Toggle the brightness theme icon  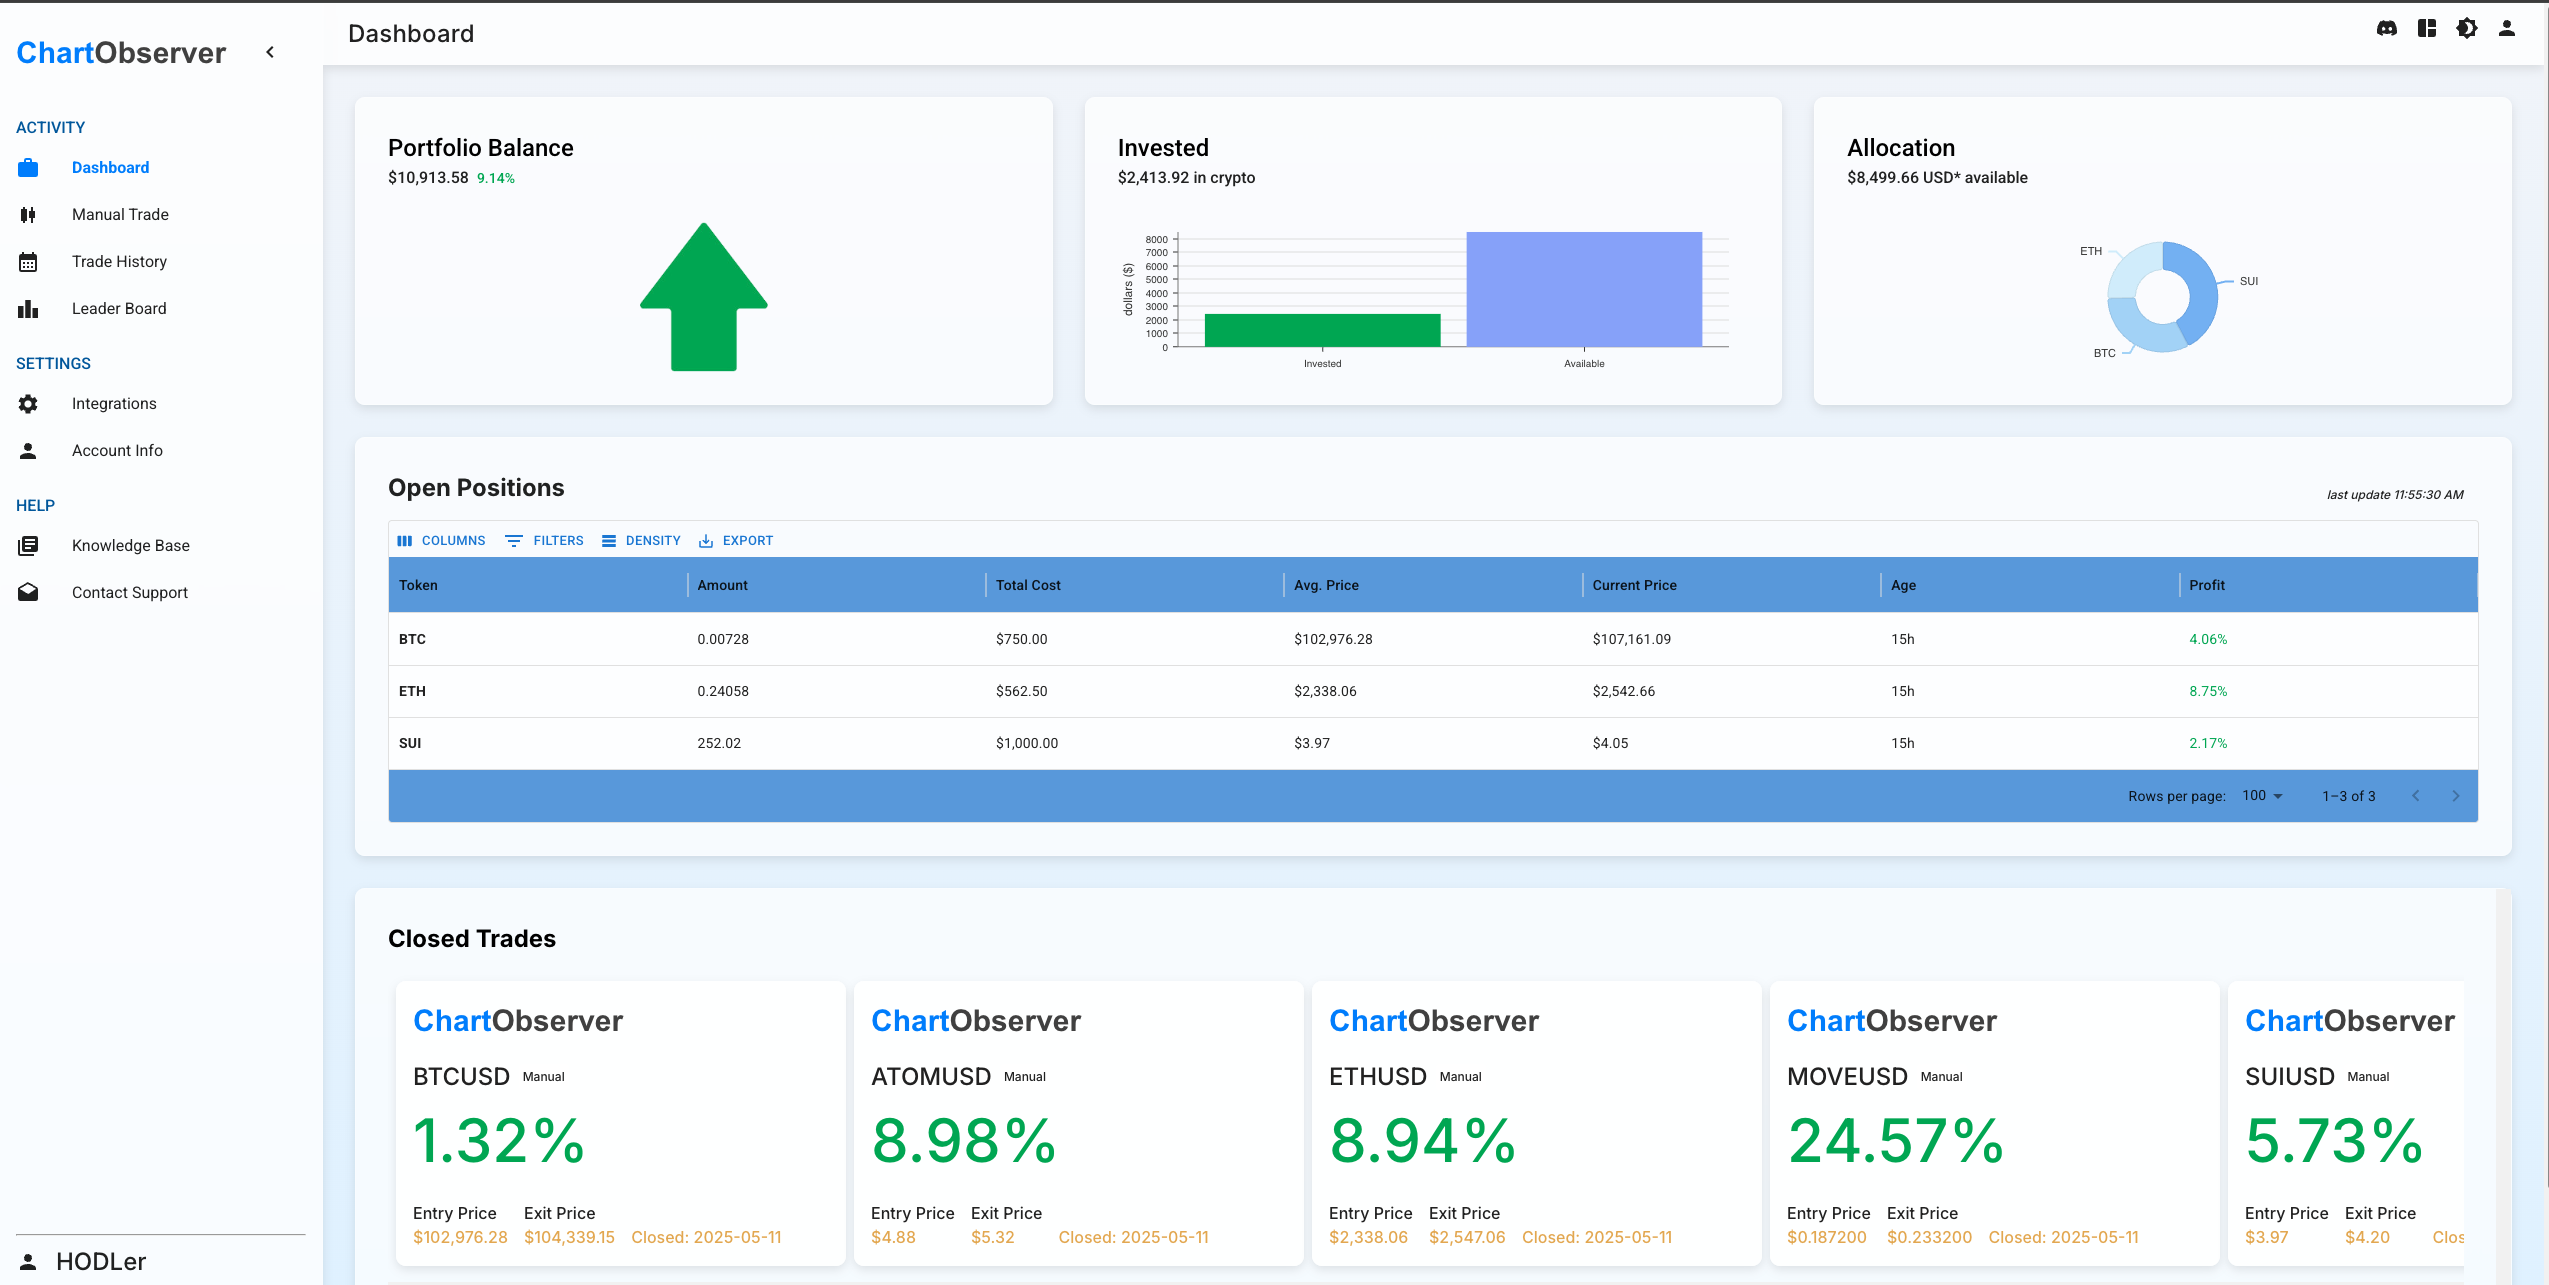pos(2467,29)
